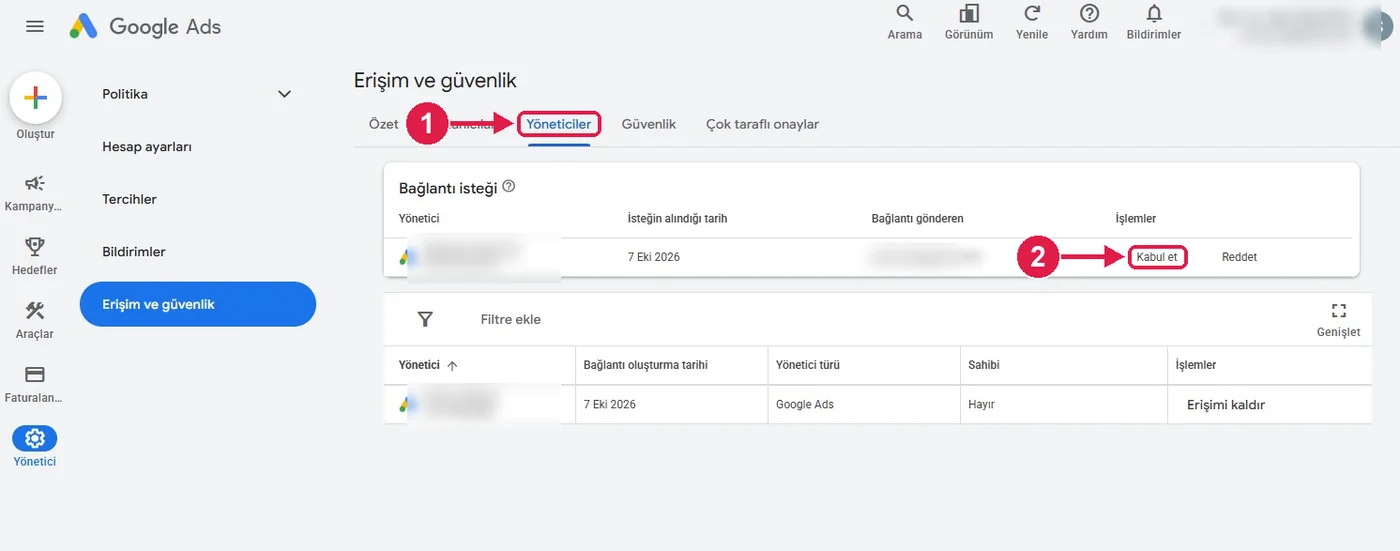
Task: Click the Google Ads type cell
Action: pyautogui.click(x=805, y=405)
